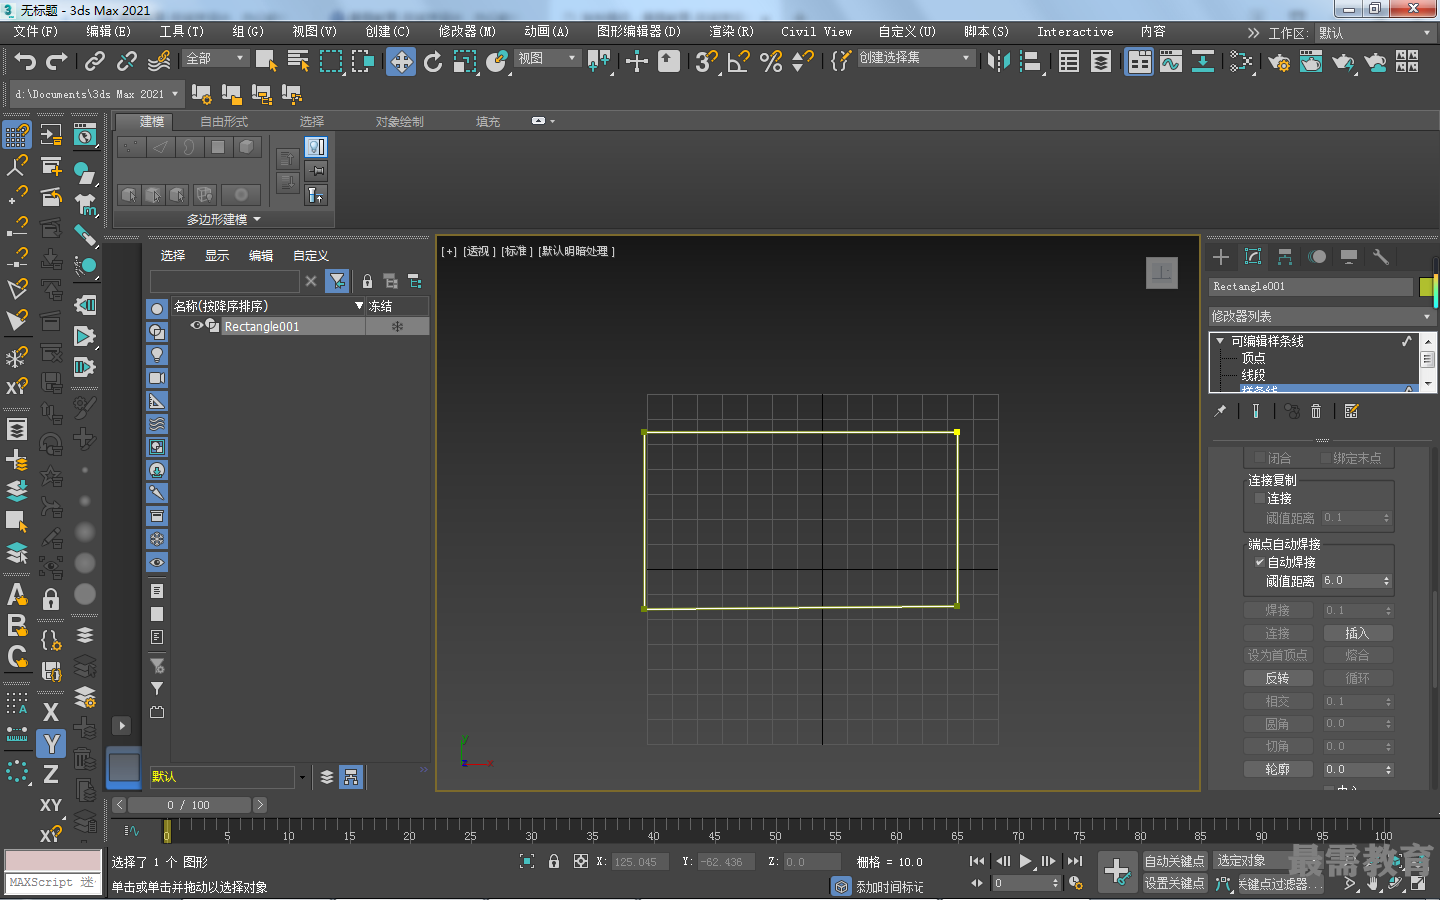Screen dimensions: 1440x900
Task: Open the 修改器(M) menu
Action: 467,32
